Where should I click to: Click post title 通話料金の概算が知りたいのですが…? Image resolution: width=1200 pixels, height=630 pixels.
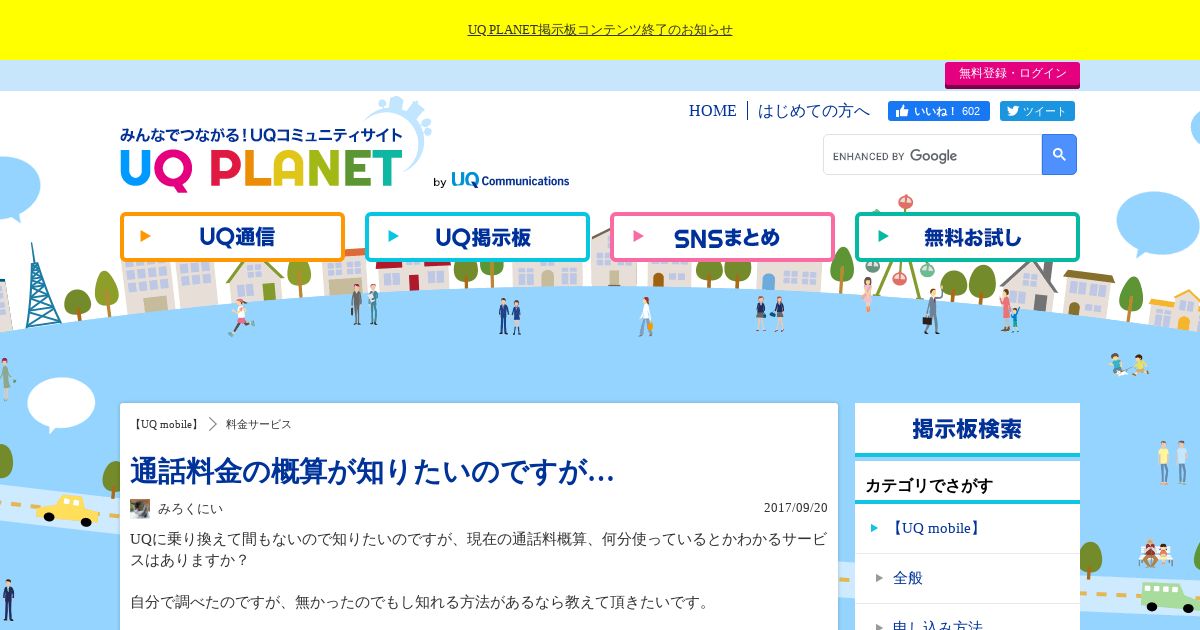tap(372, 471)
